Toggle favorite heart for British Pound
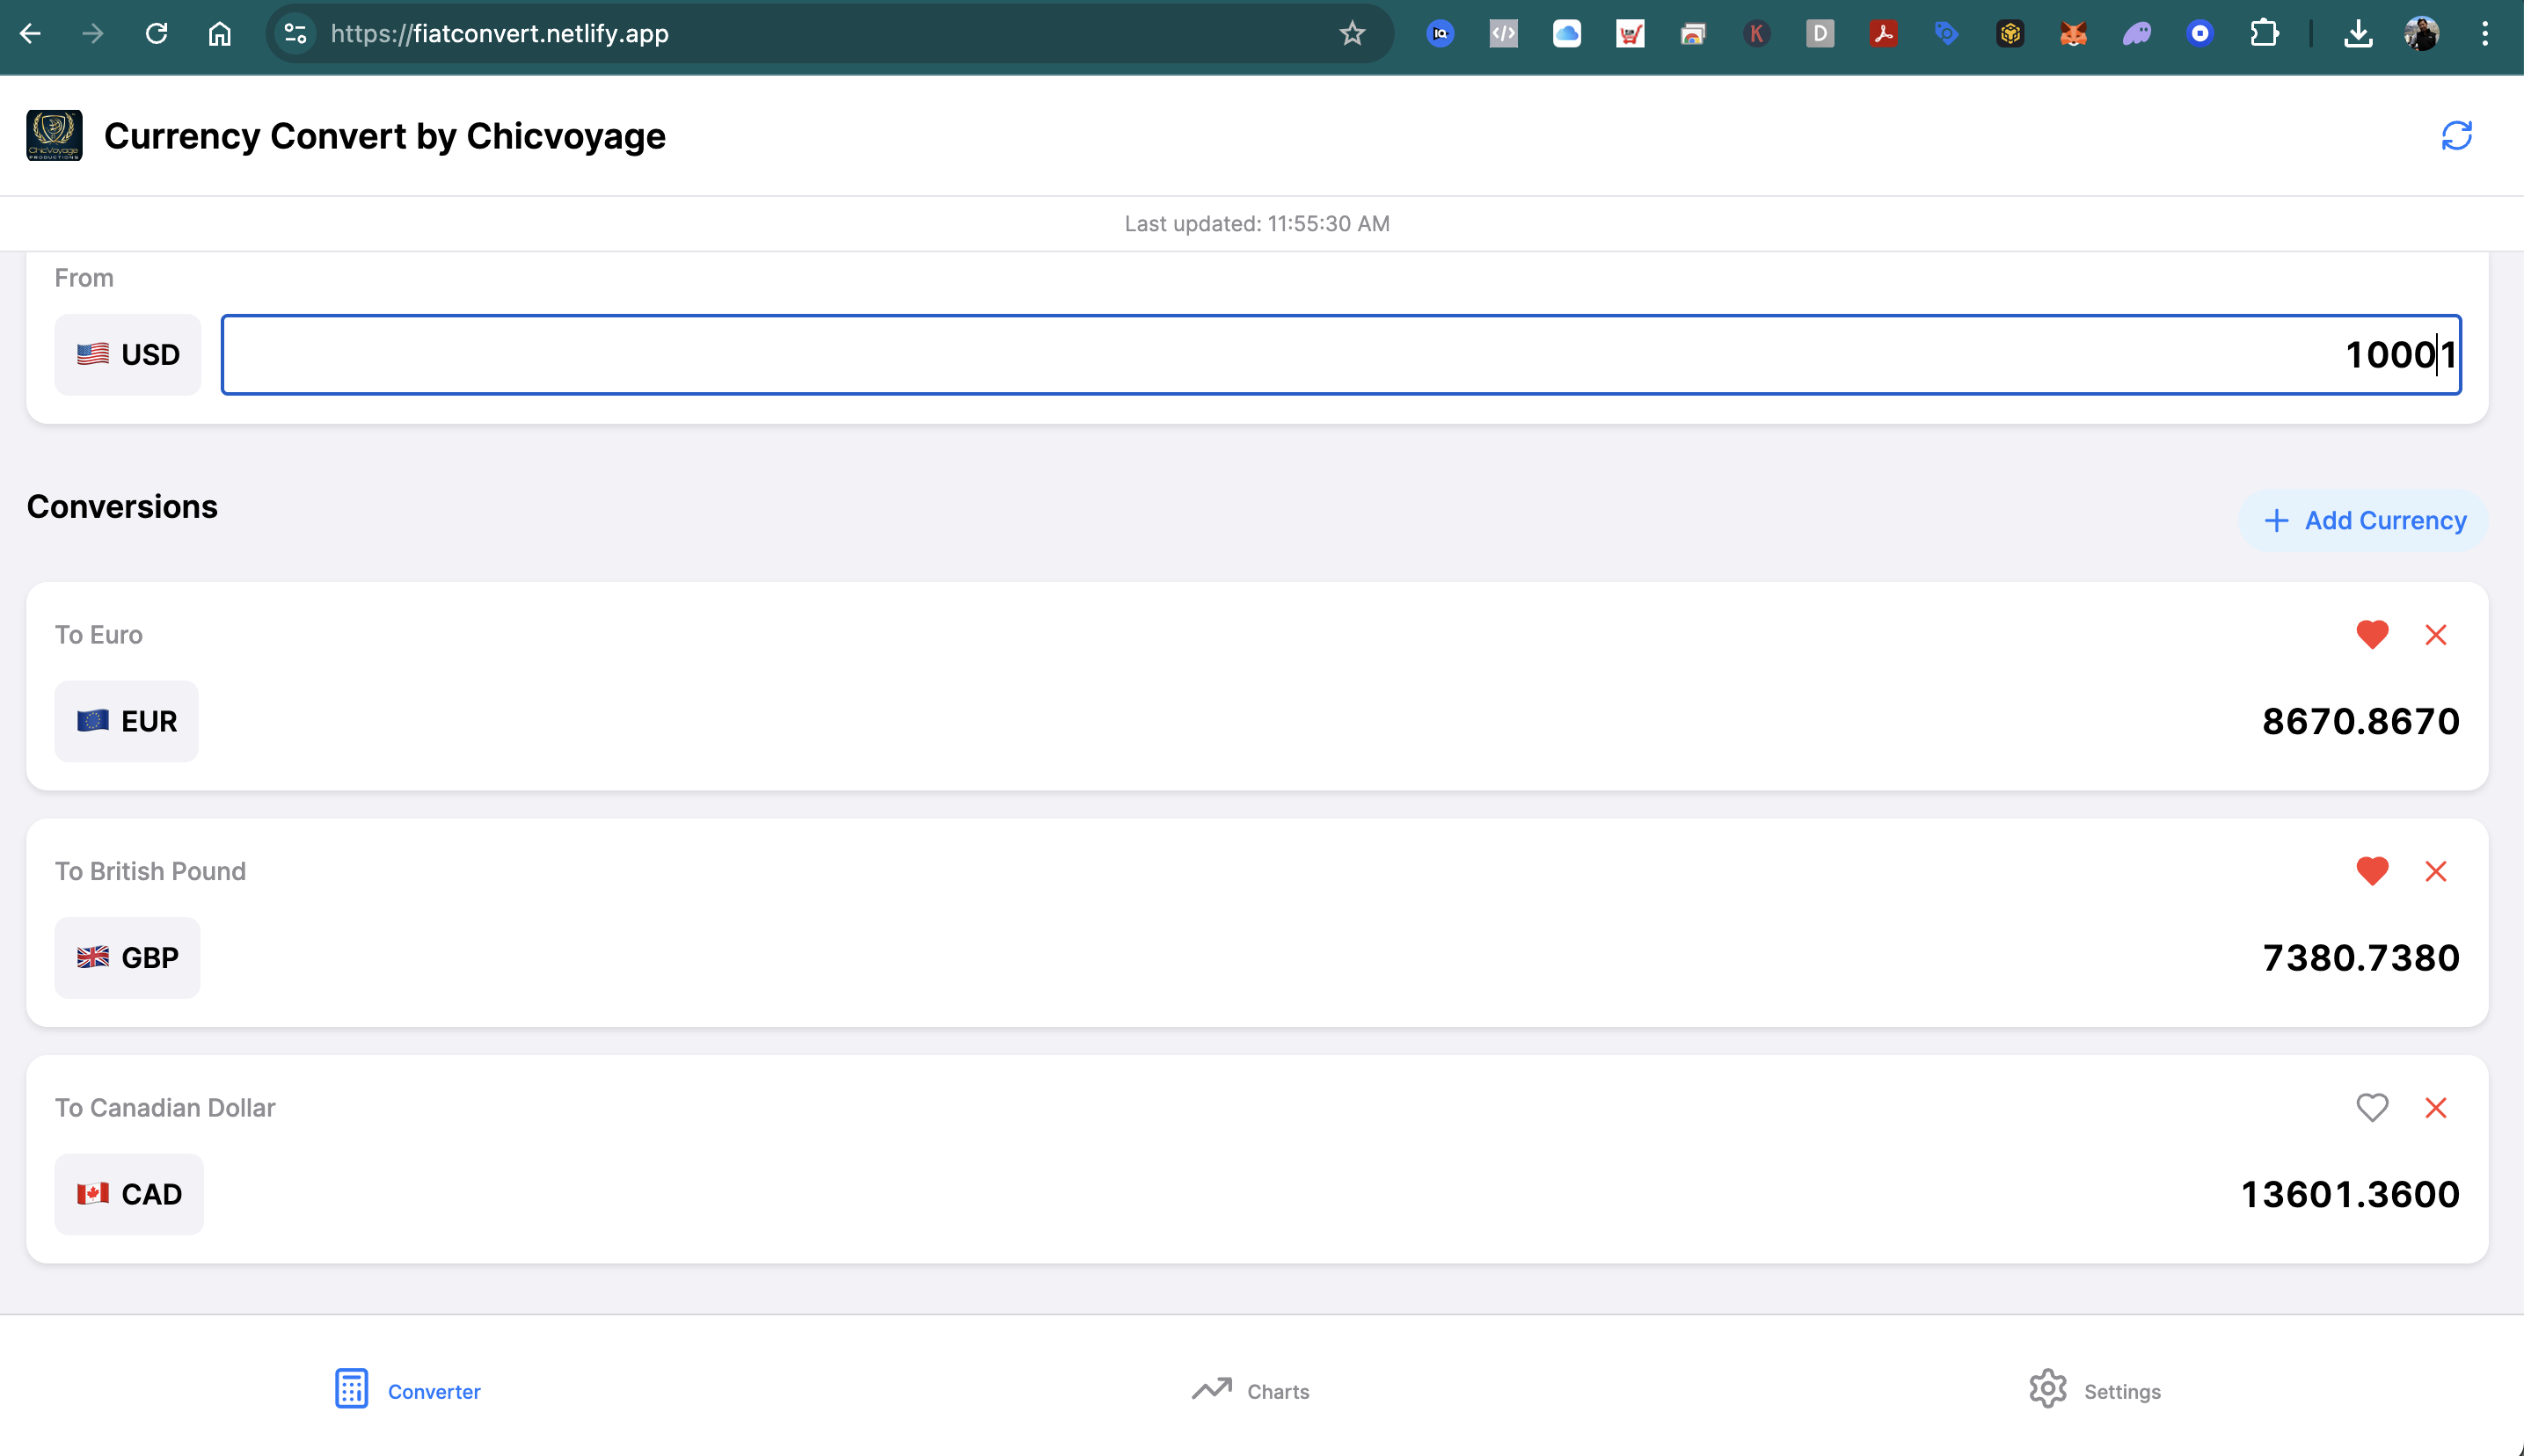This screenshot has height=1456, width=2524. (x=2372, y=871)
